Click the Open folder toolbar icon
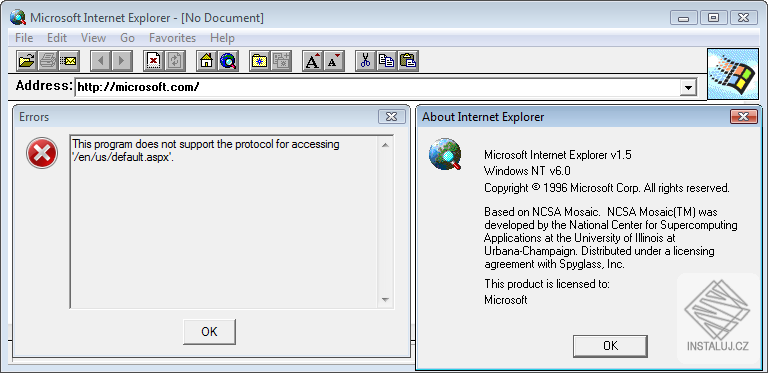The image size is (768, 373). click(x=27, y=61)
